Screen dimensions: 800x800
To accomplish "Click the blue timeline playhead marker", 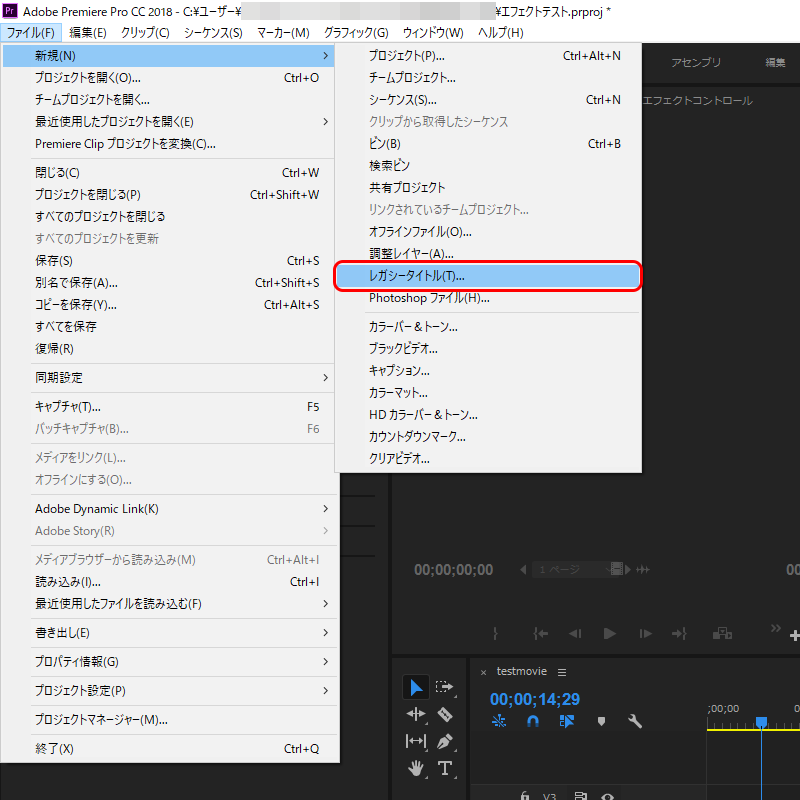I will pos(761,722).
